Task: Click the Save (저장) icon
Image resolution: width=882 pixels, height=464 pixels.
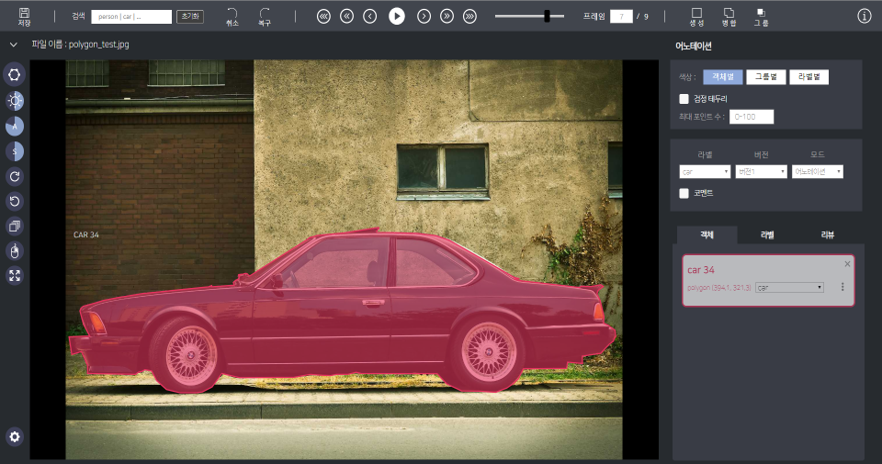Action: coord(24,13)
